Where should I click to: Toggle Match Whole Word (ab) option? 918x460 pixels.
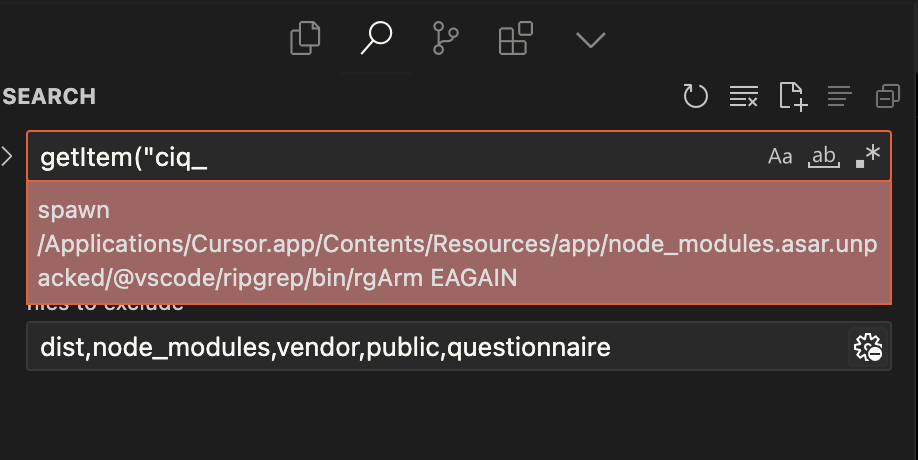pos(824,156)
